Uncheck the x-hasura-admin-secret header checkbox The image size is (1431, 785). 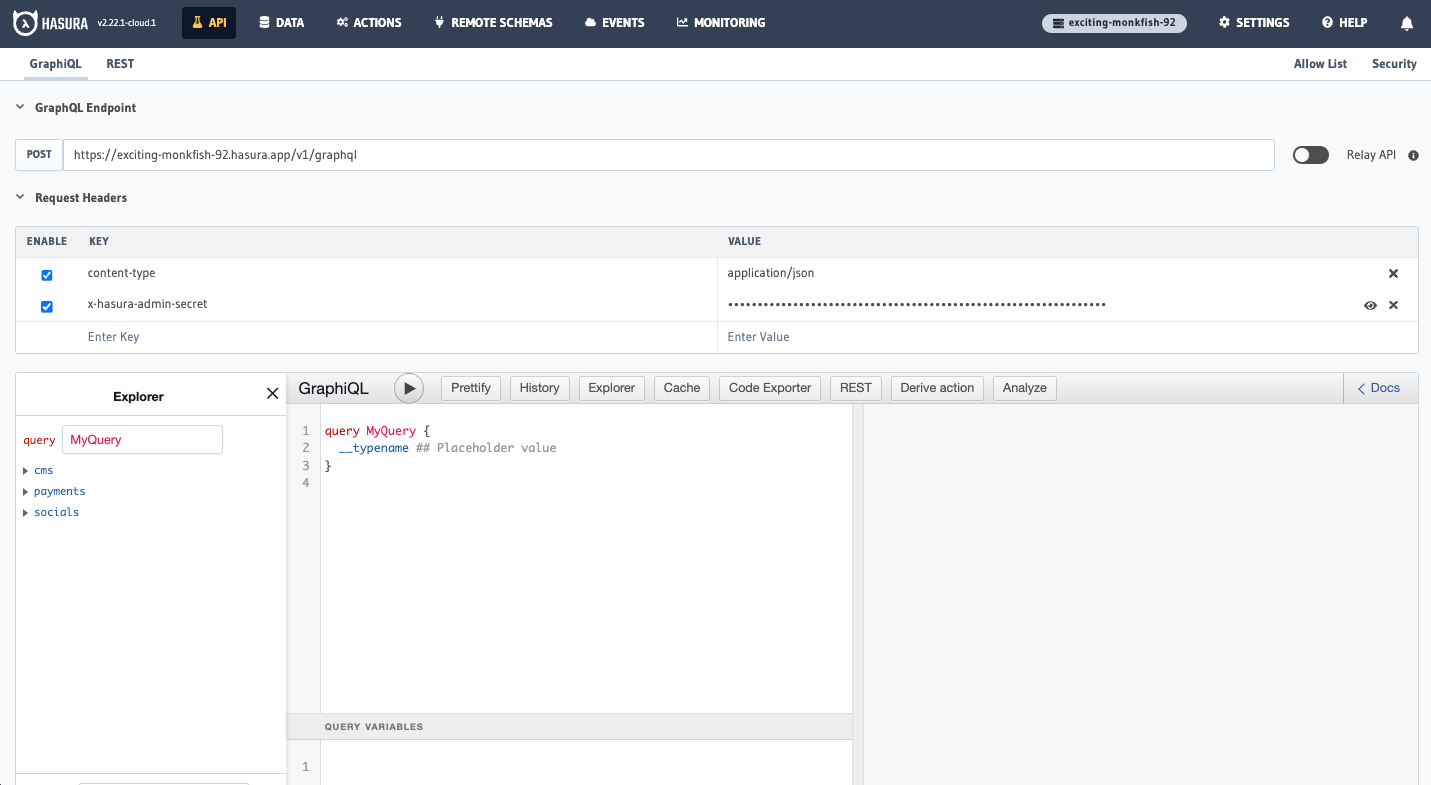click(46, 306)
